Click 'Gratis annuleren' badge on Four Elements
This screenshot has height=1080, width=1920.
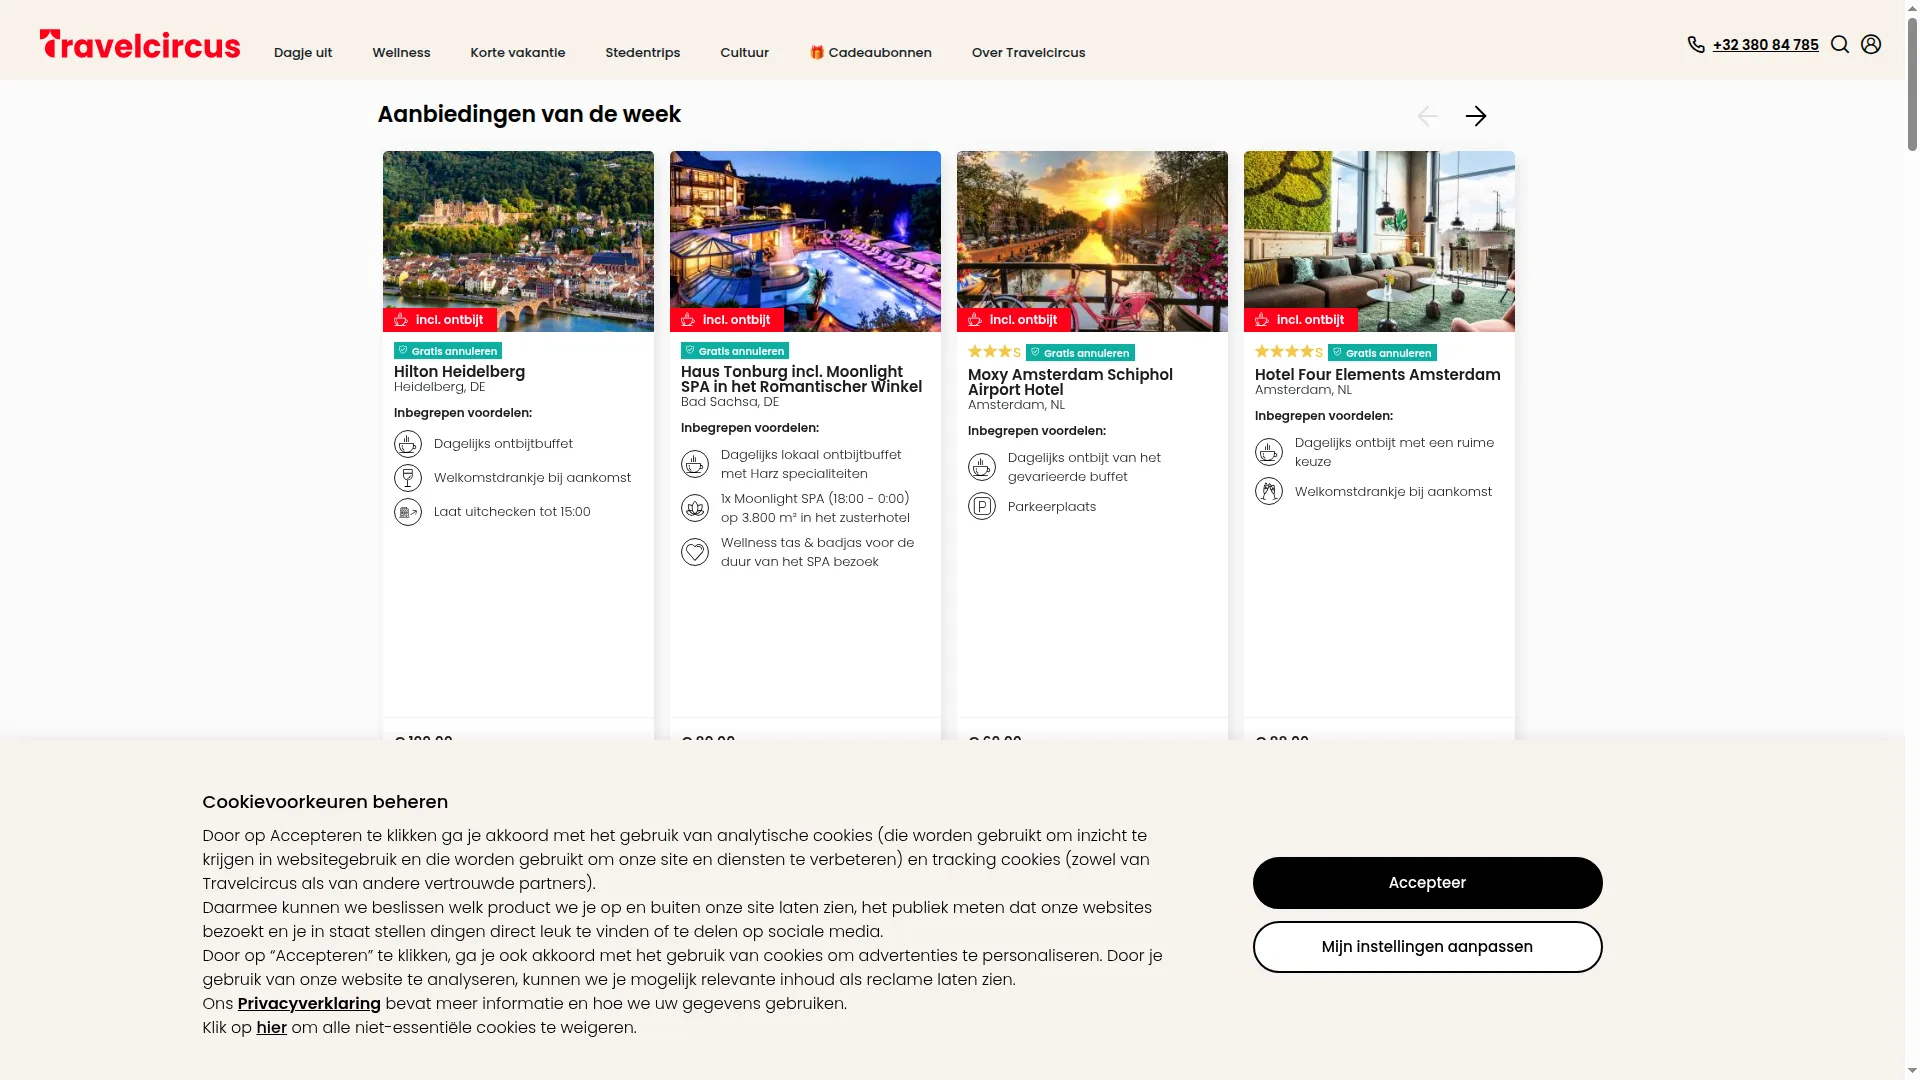pyautogui.click(x=1382, y=353)
